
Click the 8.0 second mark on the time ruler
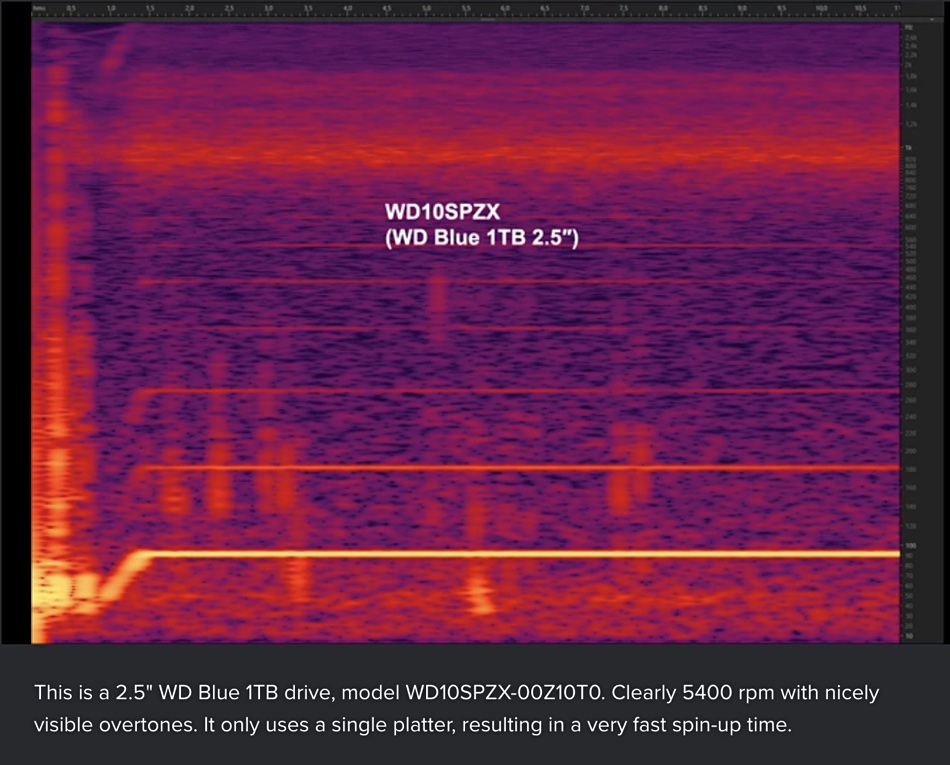[x=663, y=8]
